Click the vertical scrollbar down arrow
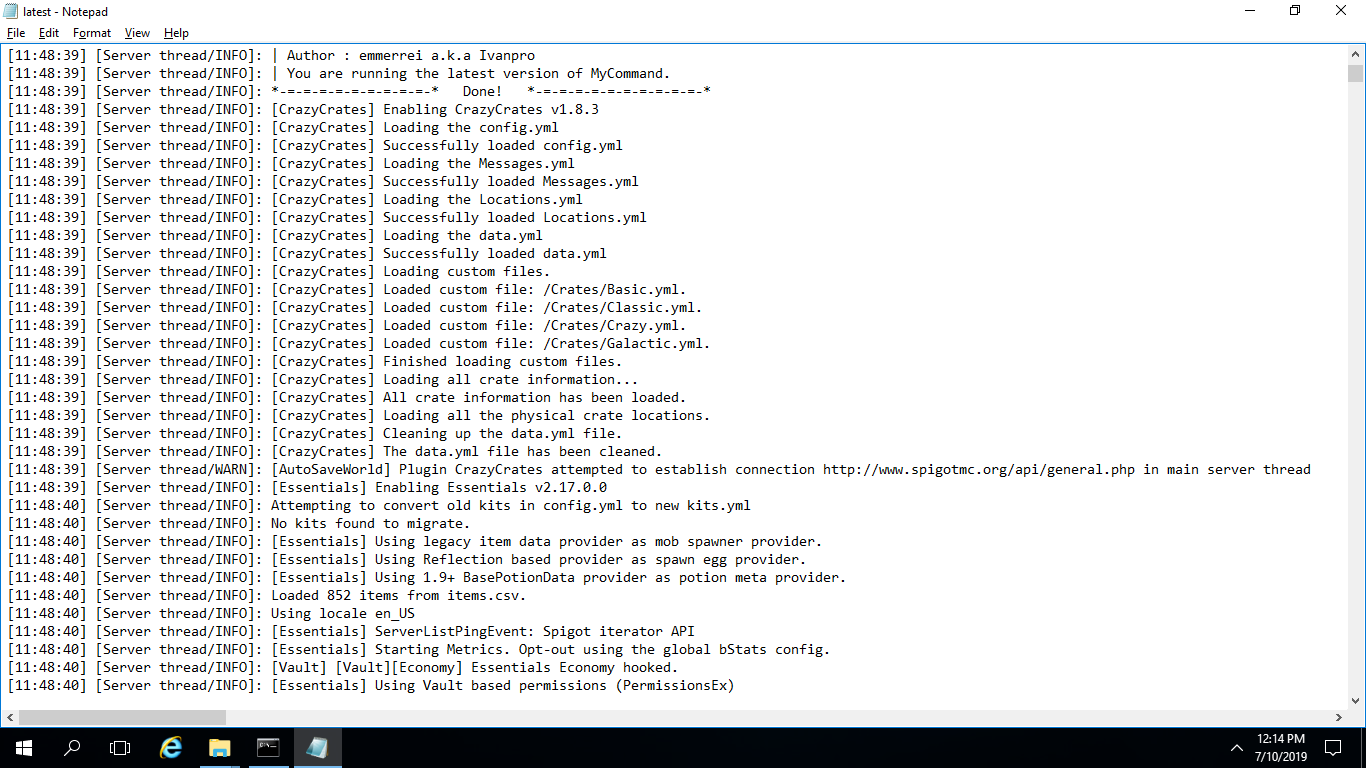The image size is (1366, 768). [x=1355, y=701]
